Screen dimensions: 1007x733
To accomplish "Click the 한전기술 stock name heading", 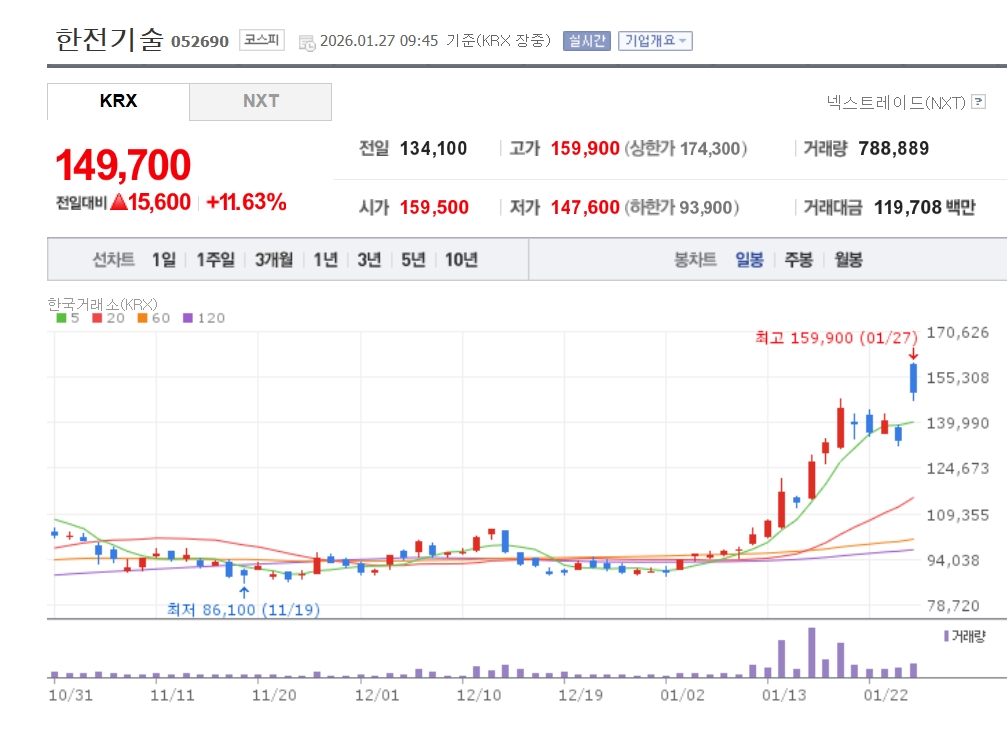I will pyautogui.click(x=109, y=39).
